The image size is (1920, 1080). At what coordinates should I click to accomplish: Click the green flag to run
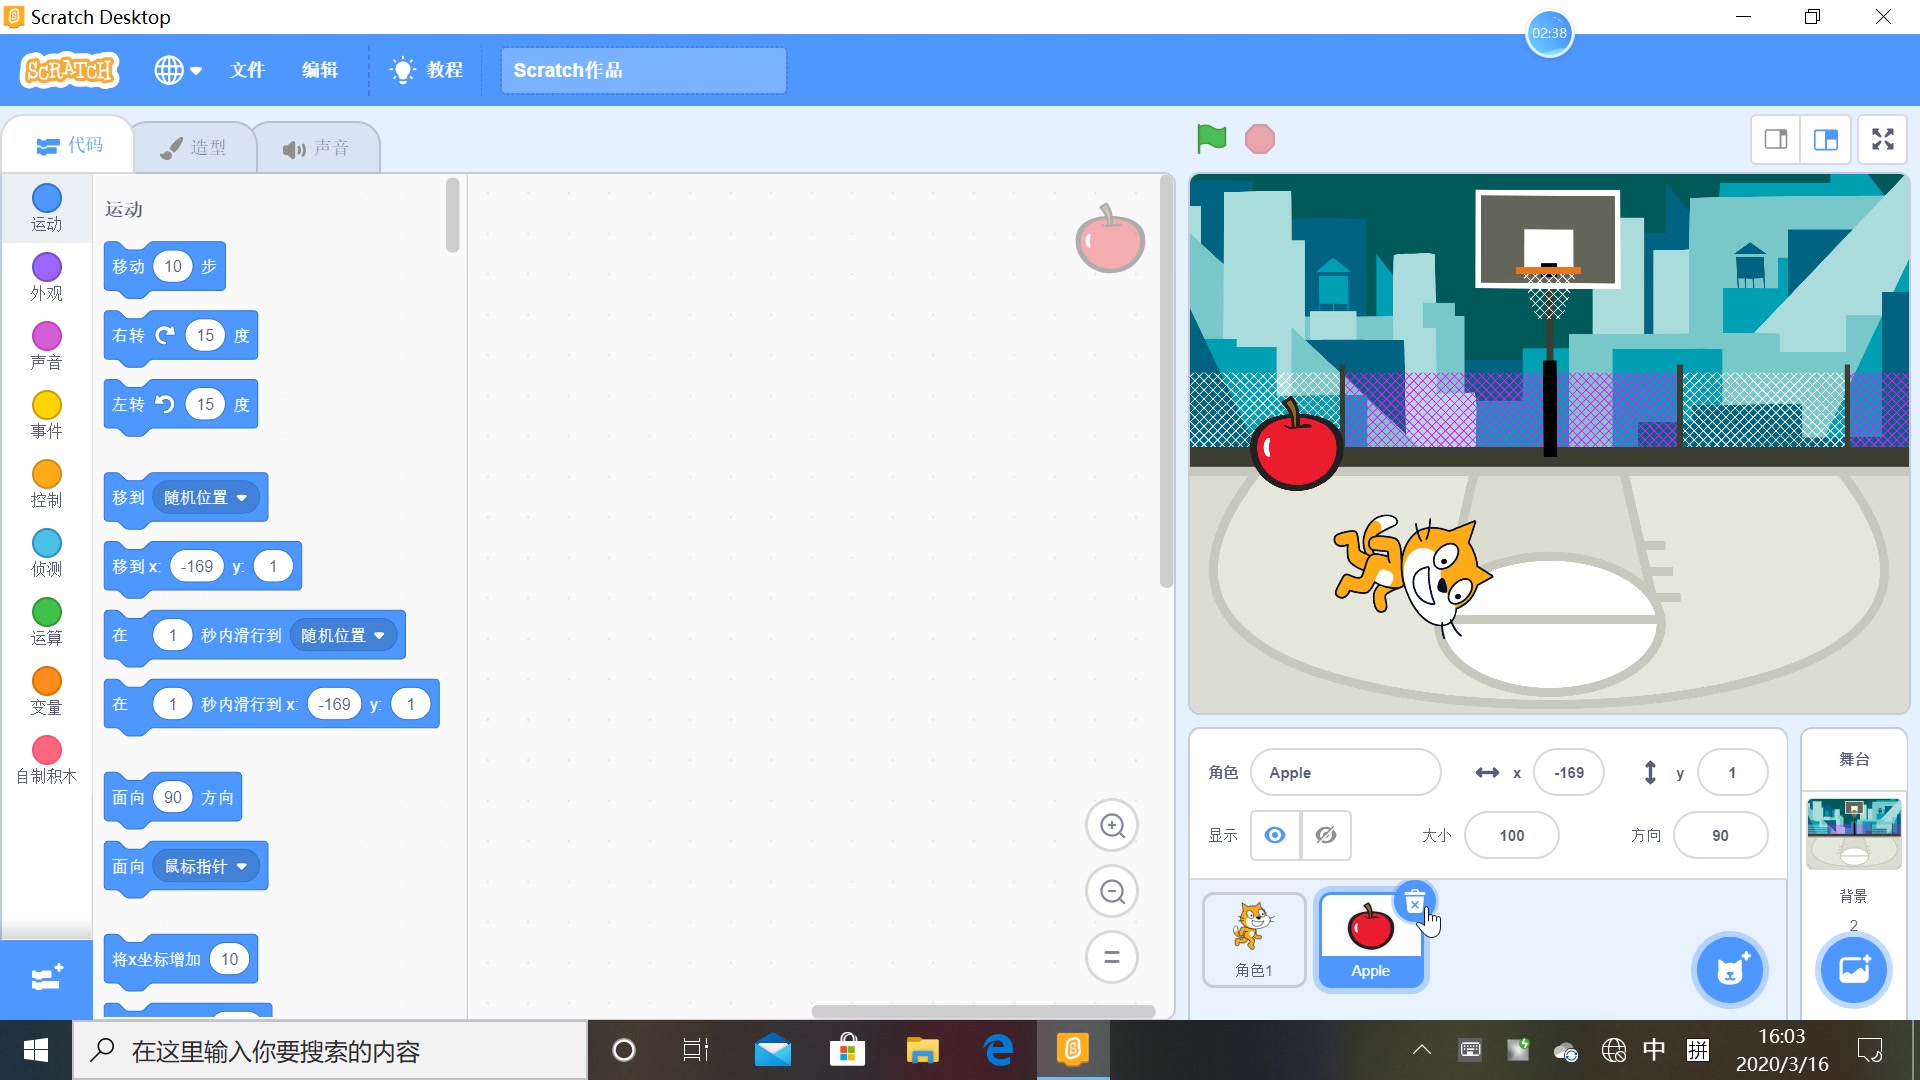coord(1211,139)
